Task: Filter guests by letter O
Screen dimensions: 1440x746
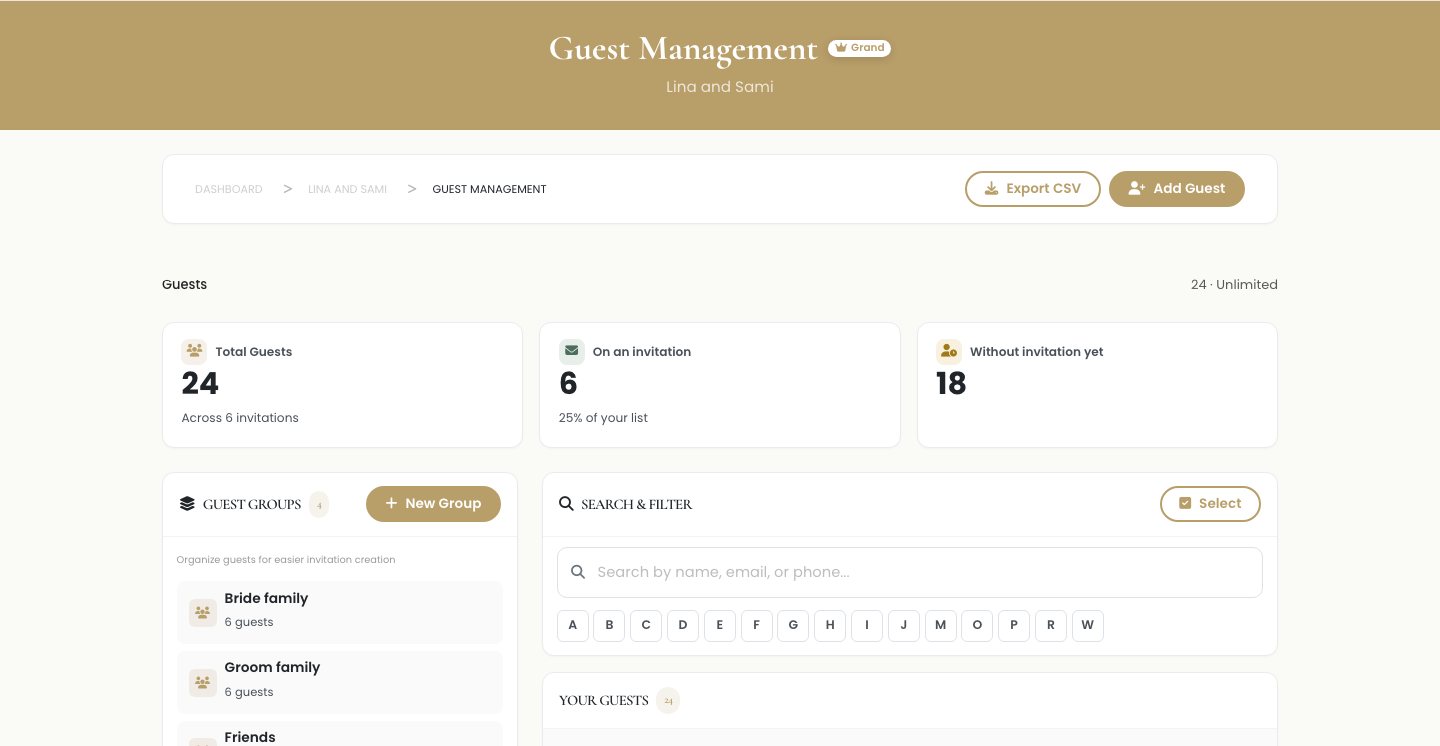Action: point(977,625)
